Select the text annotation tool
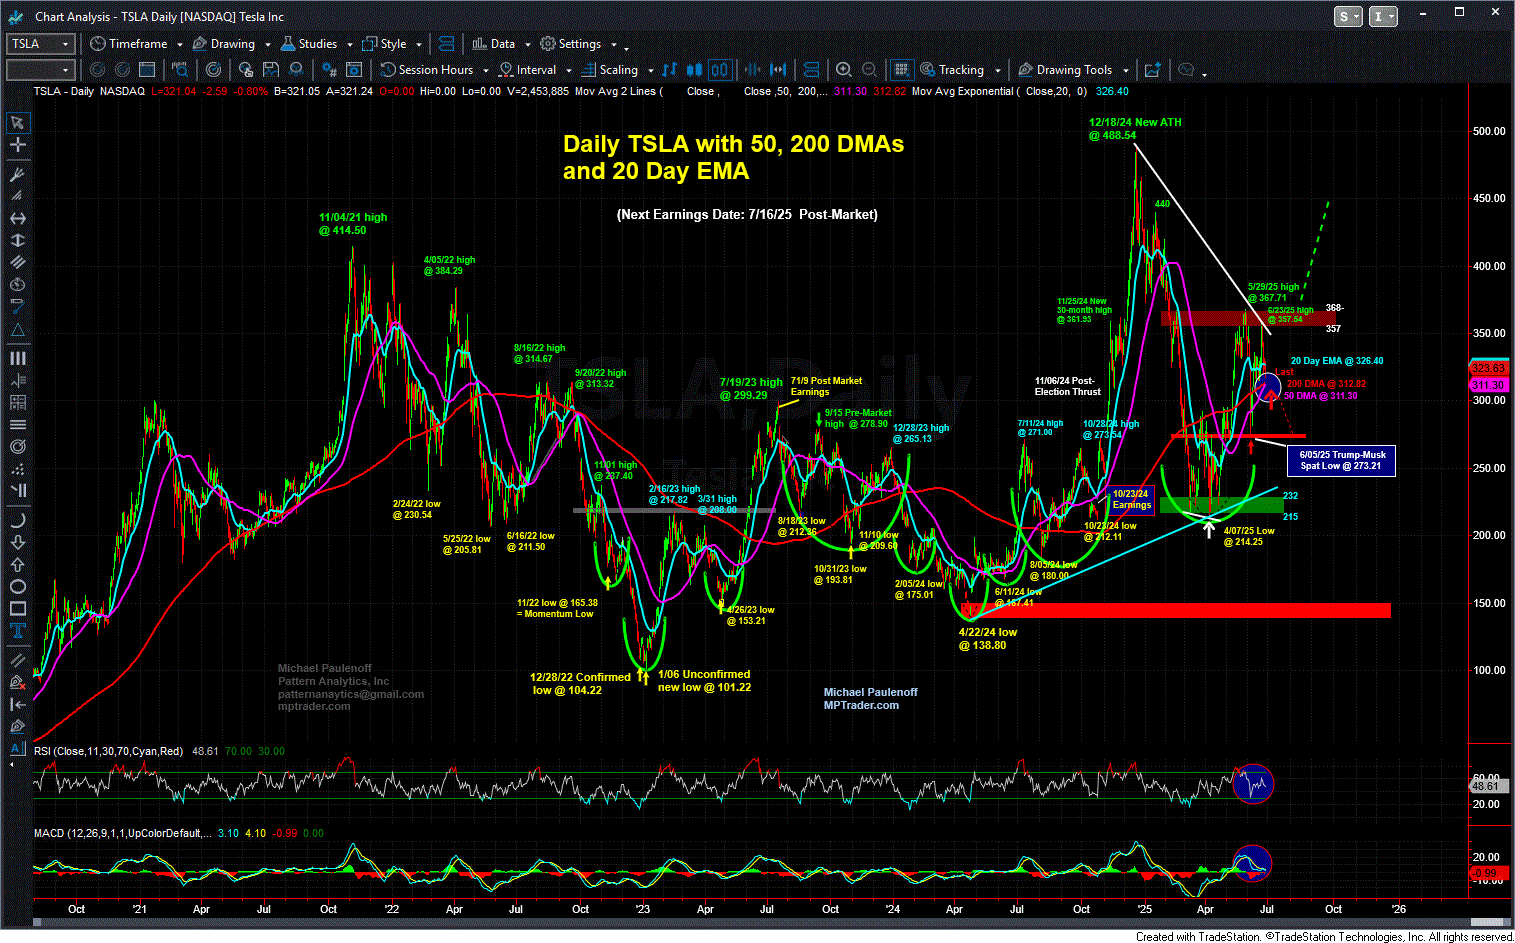The width and height of the screenshot is (1515, 943). (18, 630)
